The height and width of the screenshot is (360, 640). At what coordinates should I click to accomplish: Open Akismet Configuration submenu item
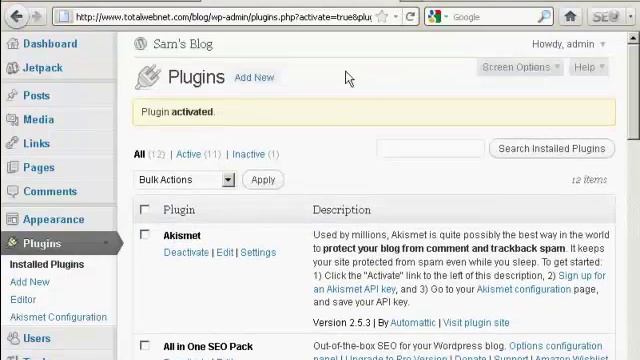click(x=58, y=317)
